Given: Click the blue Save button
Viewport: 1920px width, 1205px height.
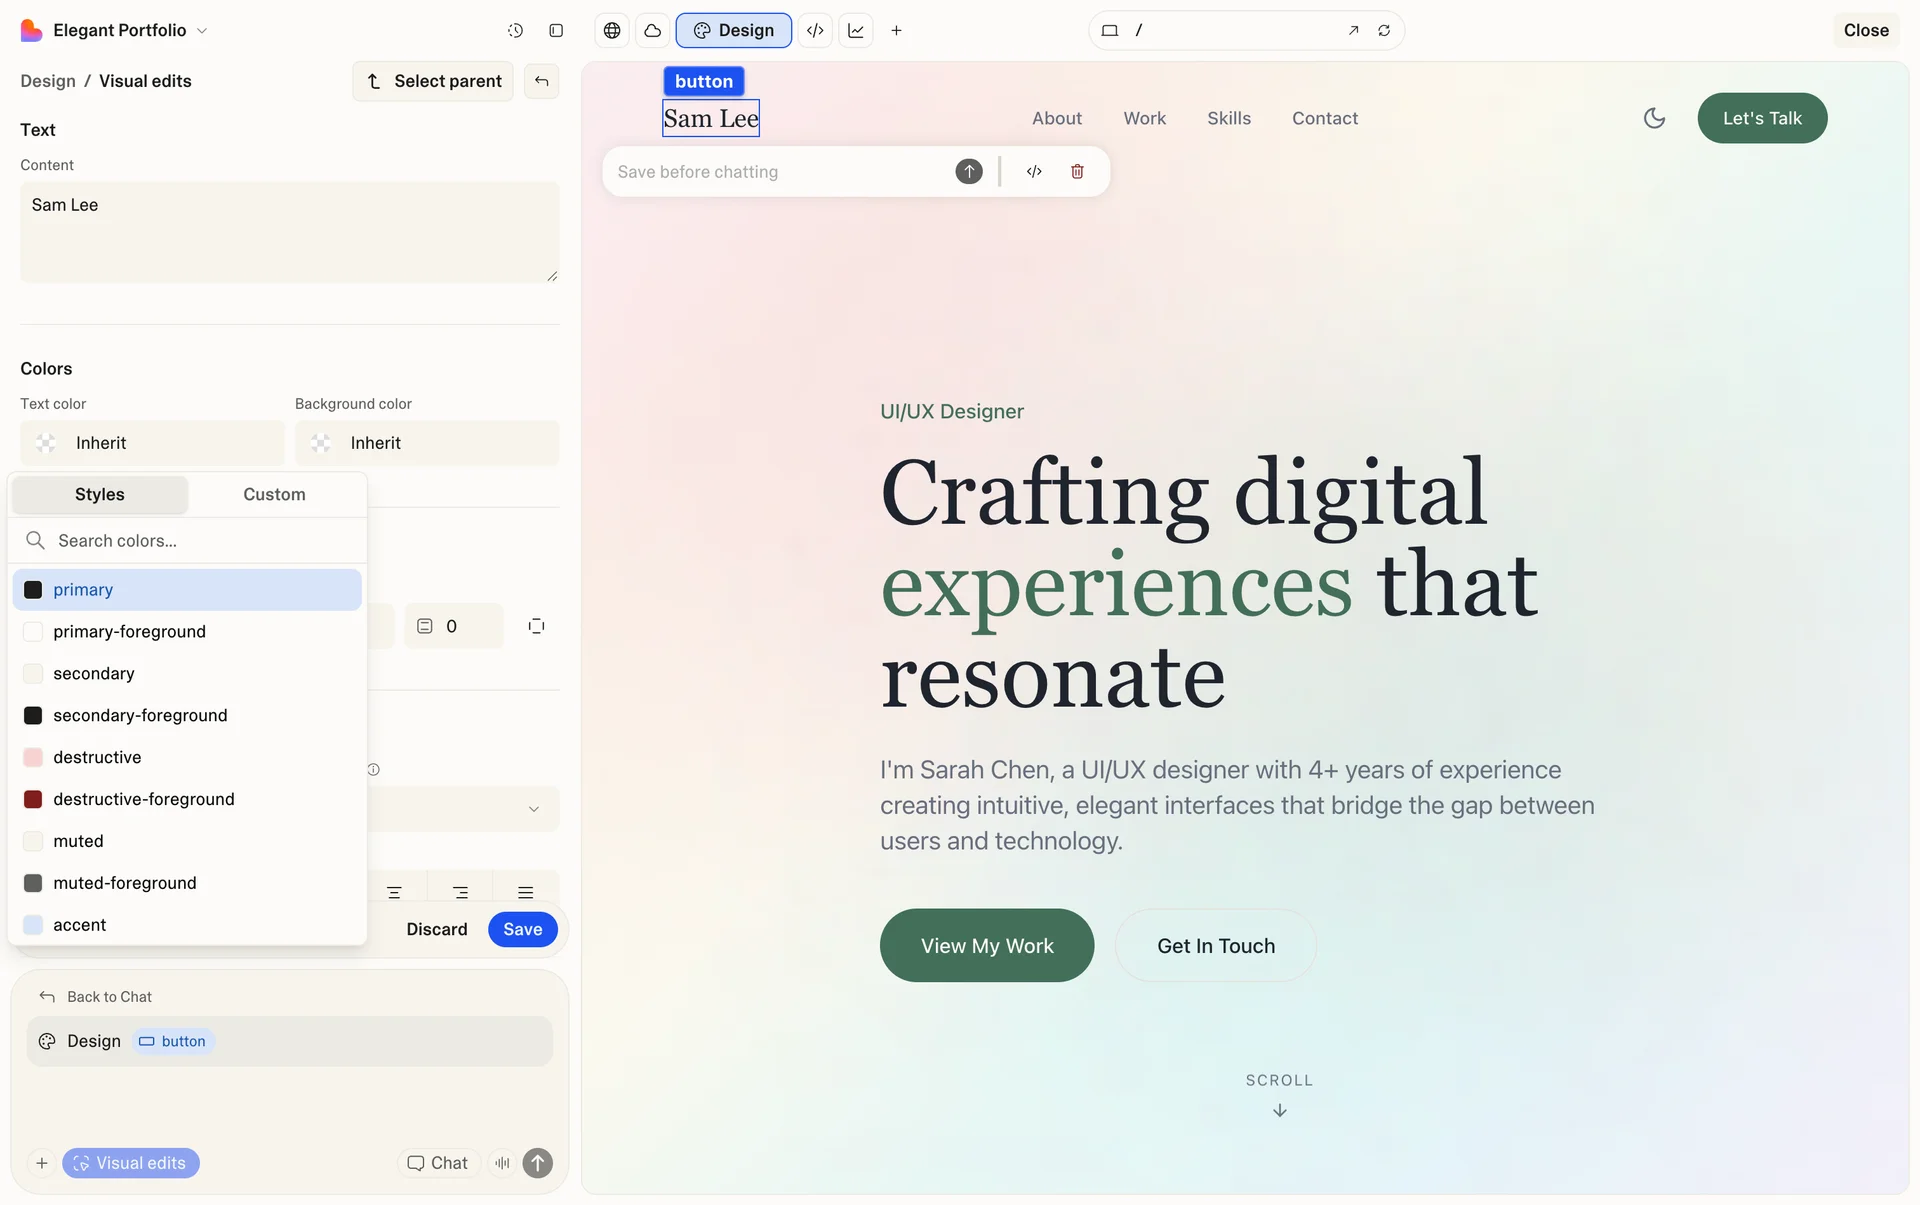Looking at the screenshot, I should click(522, 929).
